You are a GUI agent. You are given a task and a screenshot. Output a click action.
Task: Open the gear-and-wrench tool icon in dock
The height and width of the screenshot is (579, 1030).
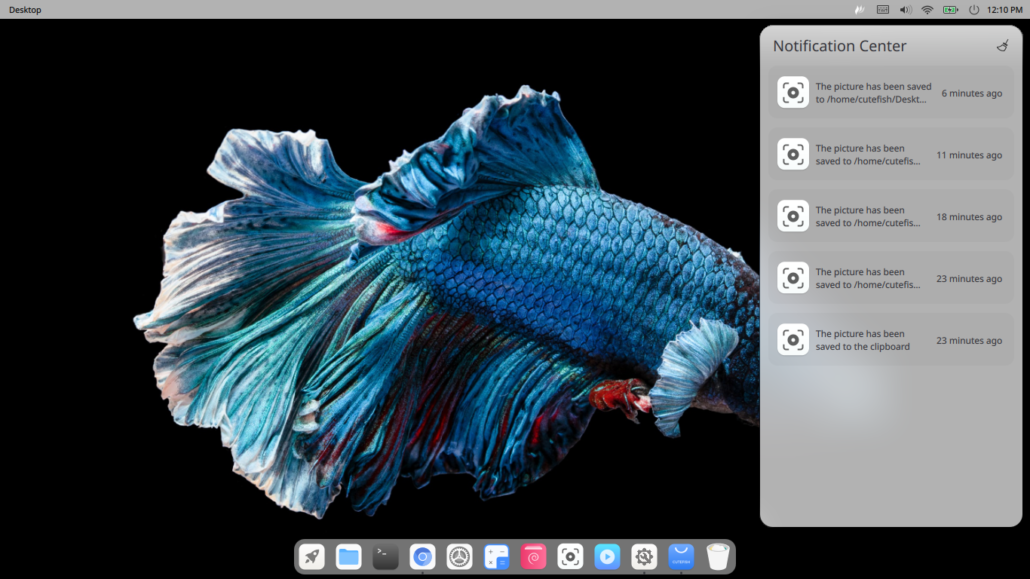click(x=644, y=557)
